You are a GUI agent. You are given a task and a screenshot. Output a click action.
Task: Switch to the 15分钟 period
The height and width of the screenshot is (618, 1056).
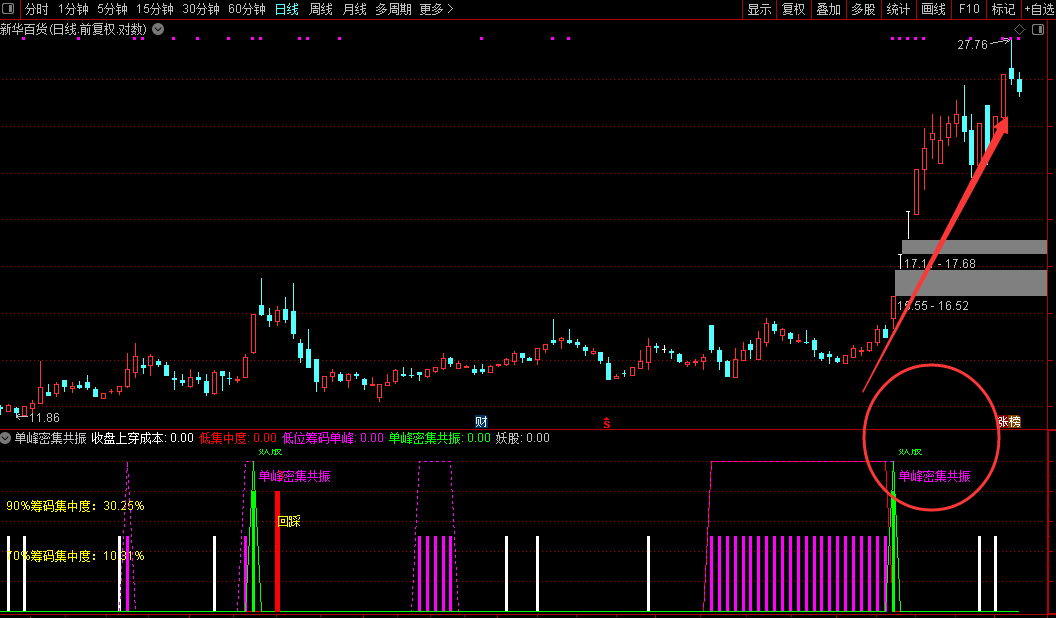point(154,9)
